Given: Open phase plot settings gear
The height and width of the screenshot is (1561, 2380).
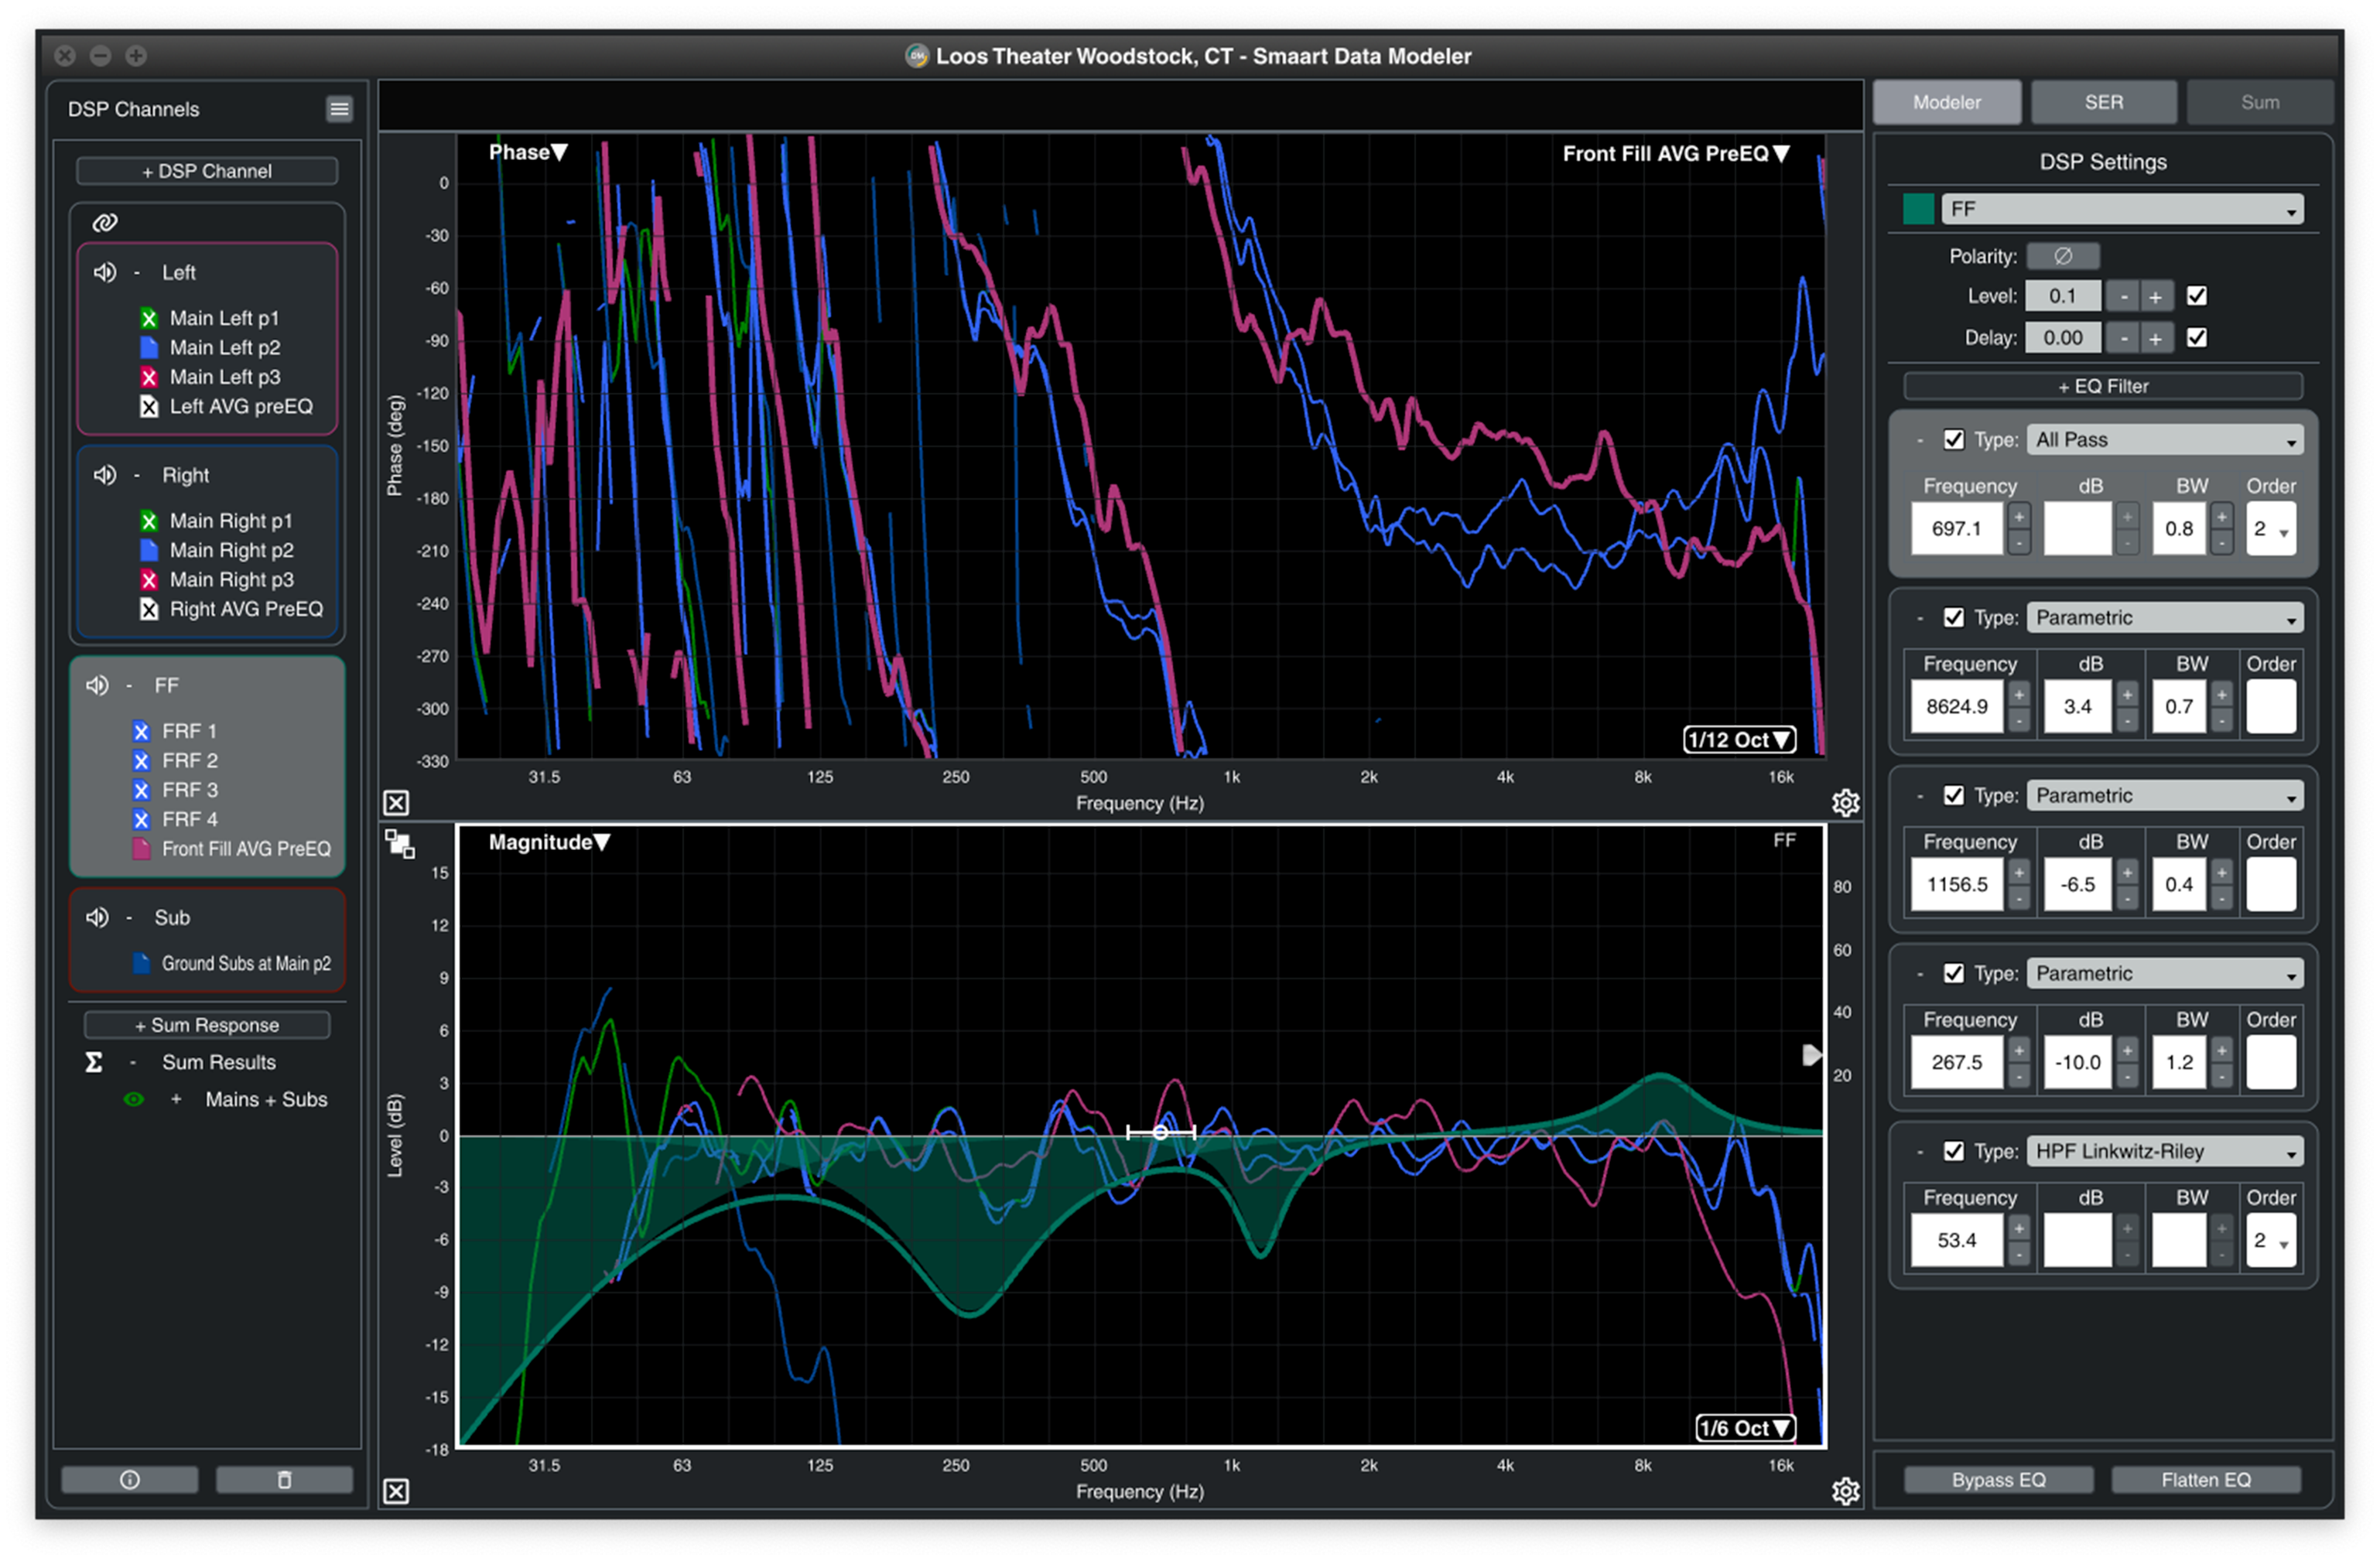Looking at the screenshot, I should [1845, 803].
